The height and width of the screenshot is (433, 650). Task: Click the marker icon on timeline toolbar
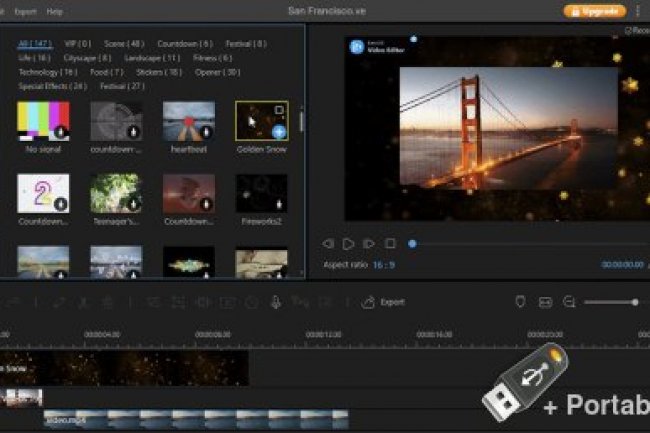tap(520, 302)
